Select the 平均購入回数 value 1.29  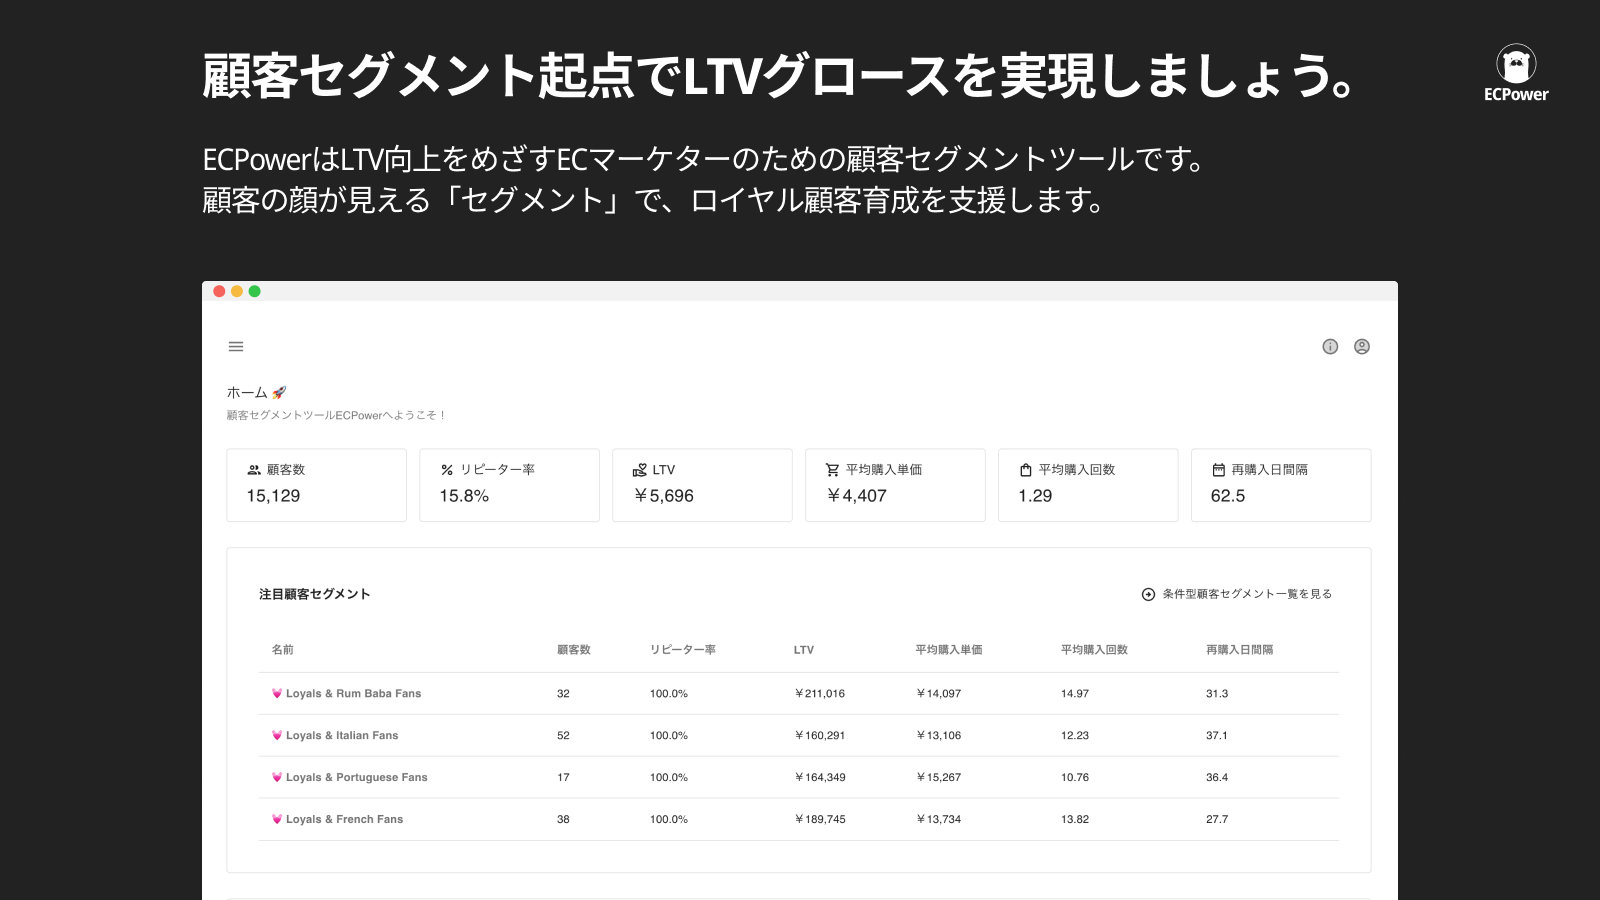tap(1035, 496)
